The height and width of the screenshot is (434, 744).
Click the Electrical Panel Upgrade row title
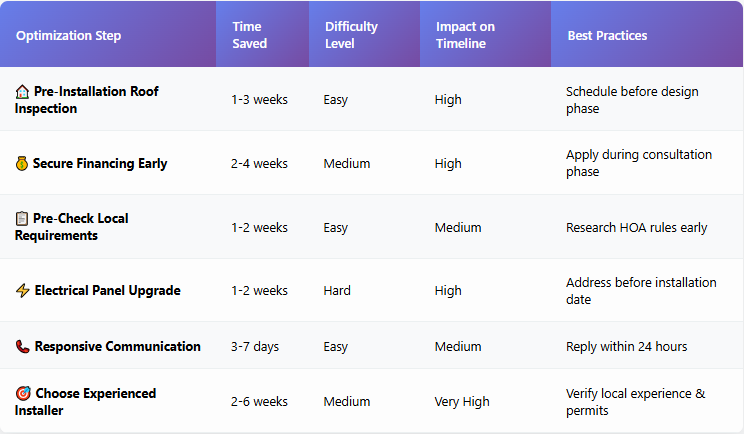108,290
